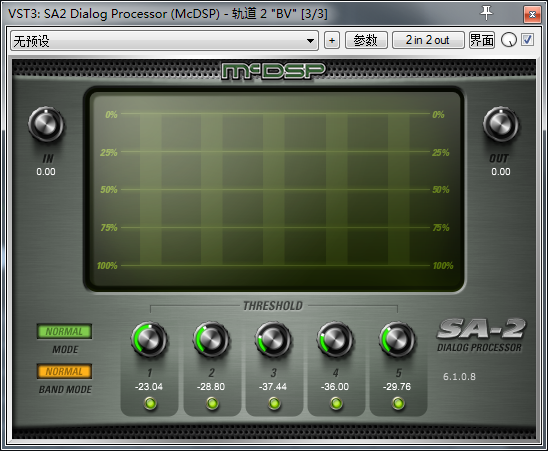Screen dimensions: 548x451
Task: Click the green NORMAL mode selector
Action: pos(64,331)
